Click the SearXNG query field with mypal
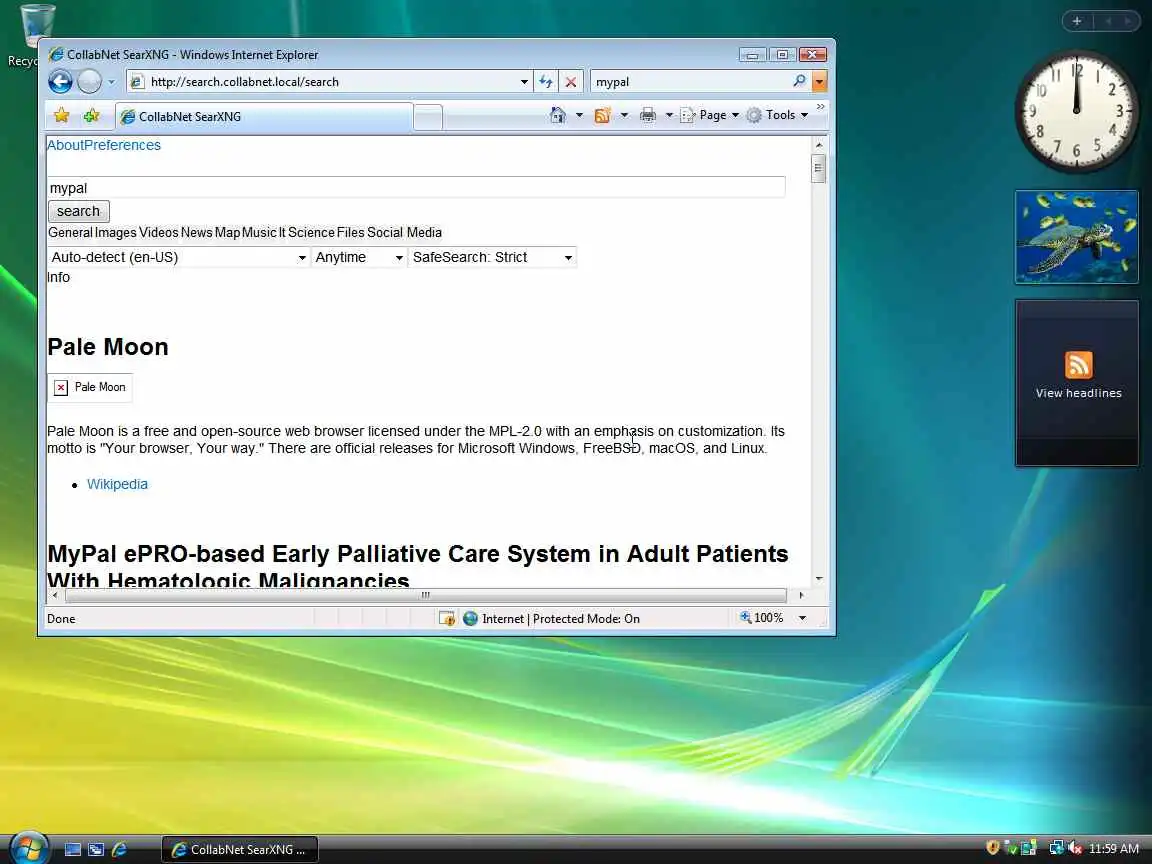Image resolution: width=1152 pixels, height=864 pixels. pyautogui.click(x=416, y=188)
